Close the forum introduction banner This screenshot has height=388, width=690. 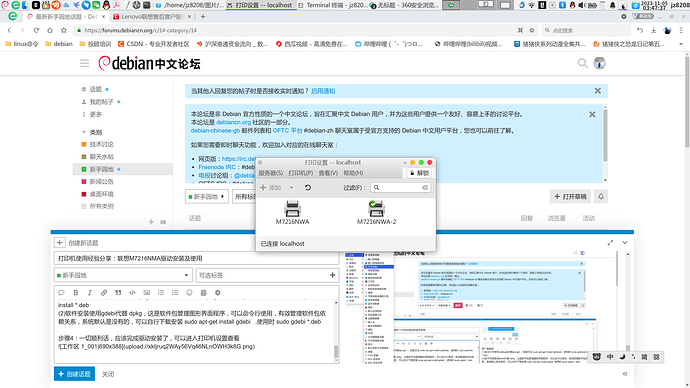click(592, 114)
